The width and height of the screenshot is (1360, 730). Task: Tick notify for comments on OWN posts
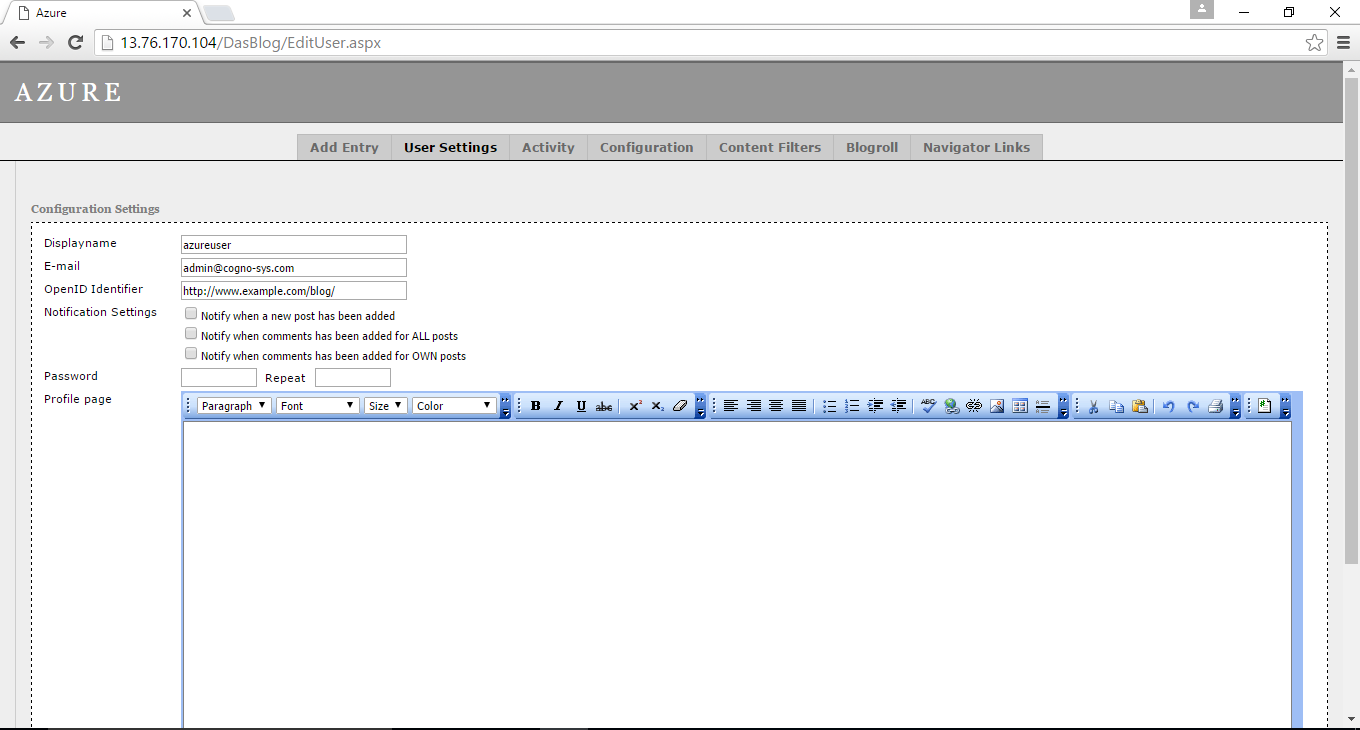(191, 354)
